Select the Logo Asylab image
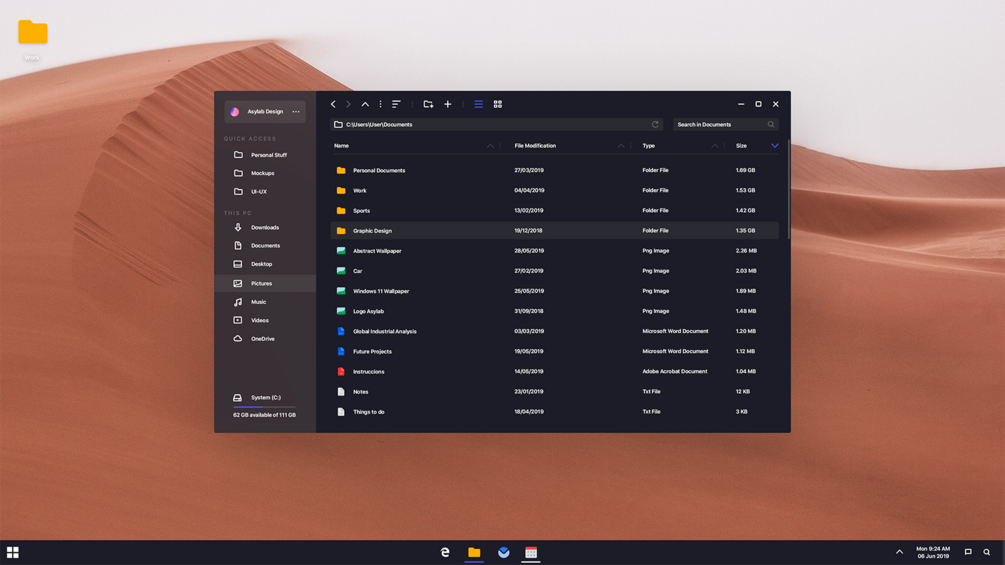Viewport: 1005px width, 565px height. coord(554,311)
